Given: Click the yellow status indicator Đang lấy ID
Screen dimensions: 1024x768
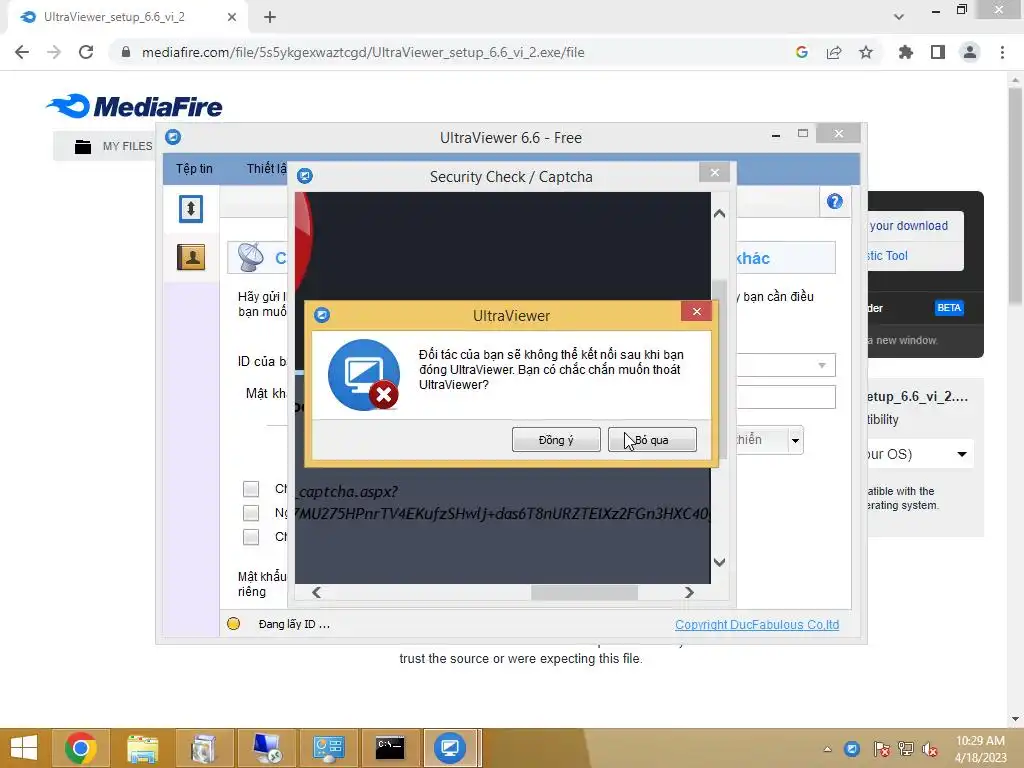Looking at the screenshot, I should [x=233, y=624].
